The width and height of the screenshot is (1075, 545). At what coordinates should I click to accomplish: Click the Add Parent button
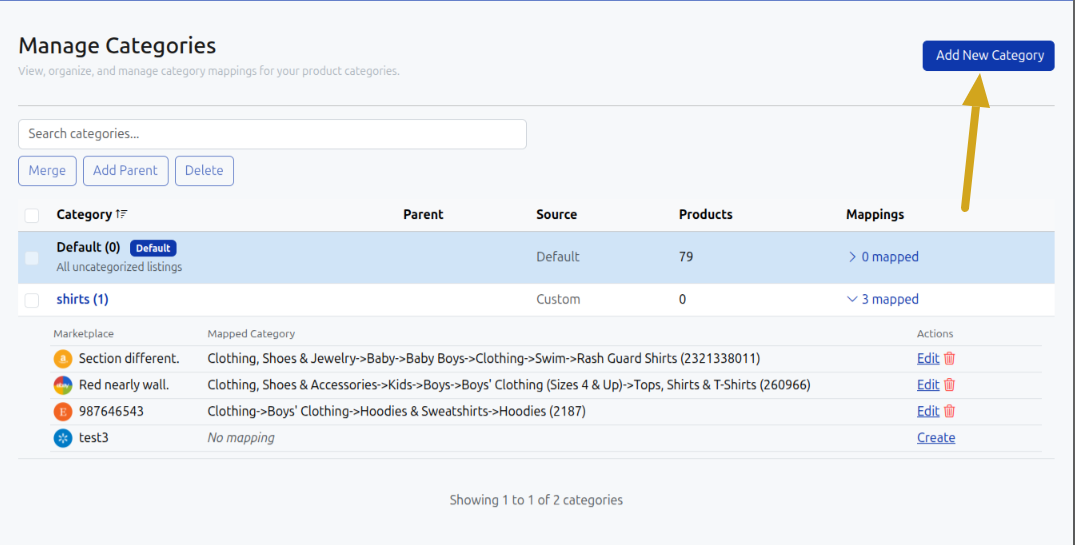(x=125, y=171)
